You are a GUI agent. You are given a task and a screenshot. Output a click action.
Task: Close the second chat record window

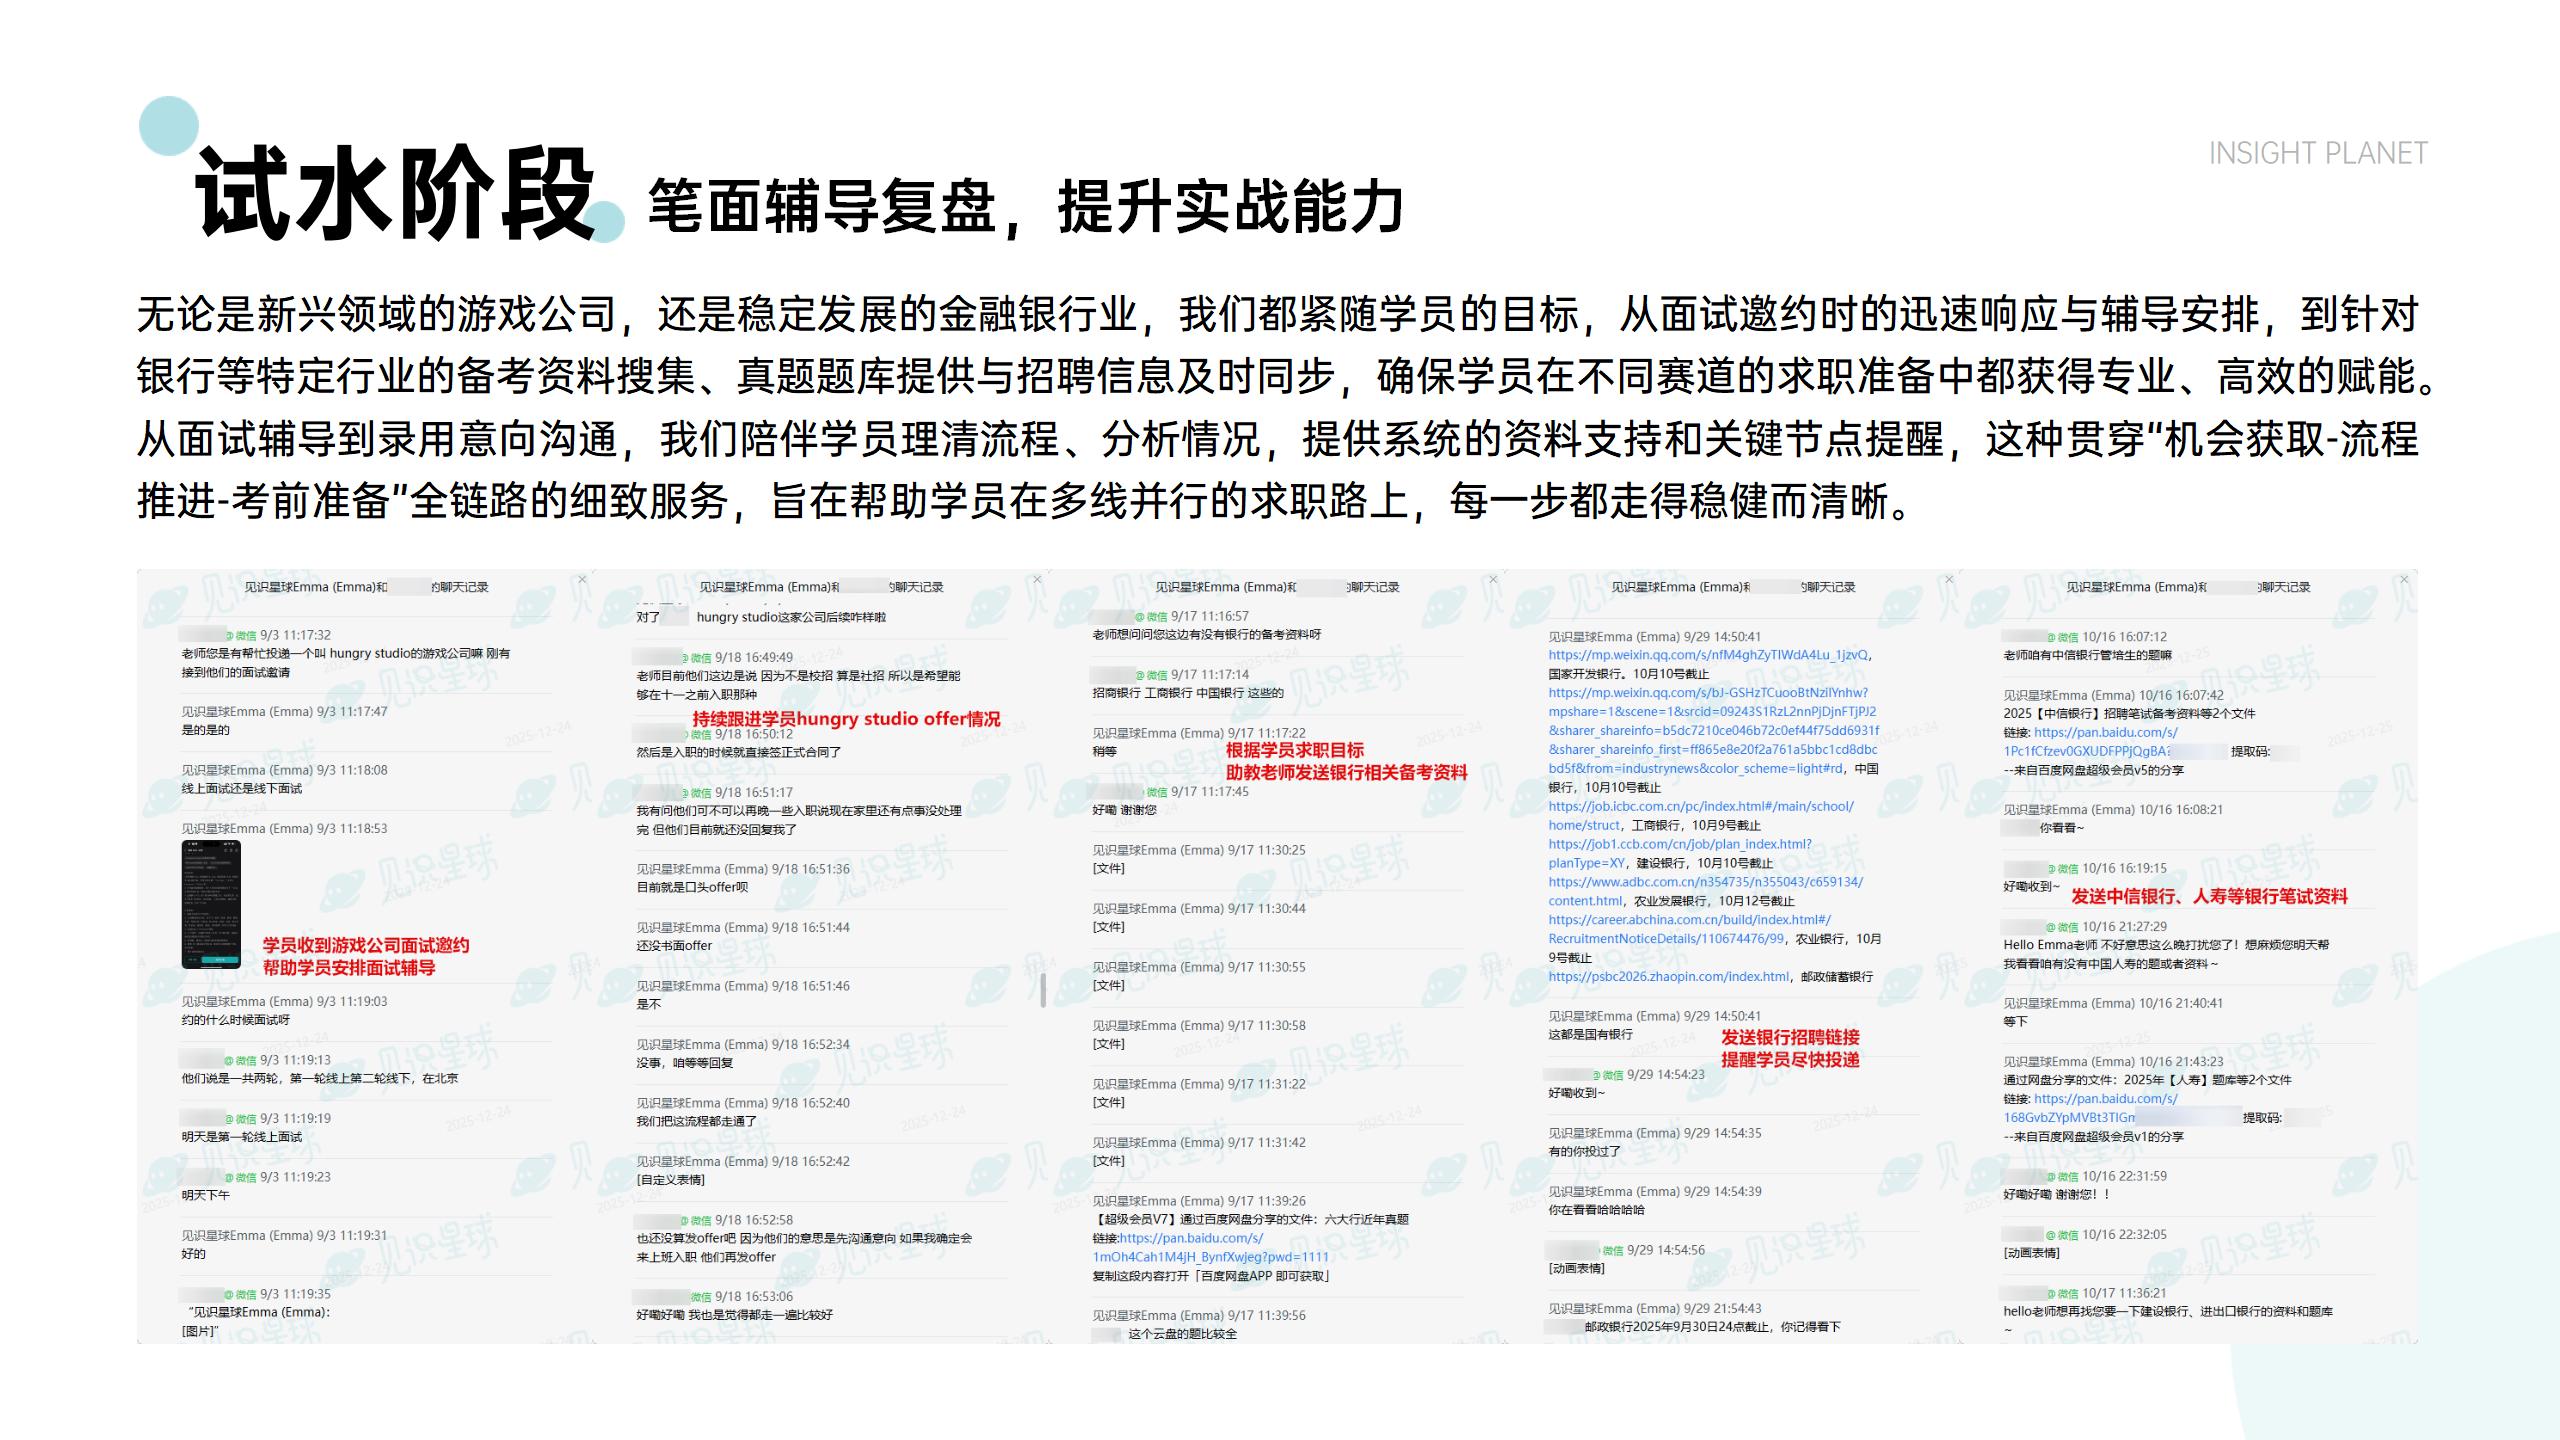[1037, 580]
